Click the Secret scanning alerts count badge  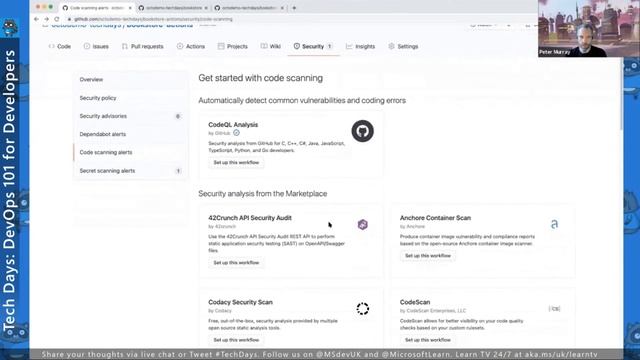pyautogui.click(x=178, y=171)
